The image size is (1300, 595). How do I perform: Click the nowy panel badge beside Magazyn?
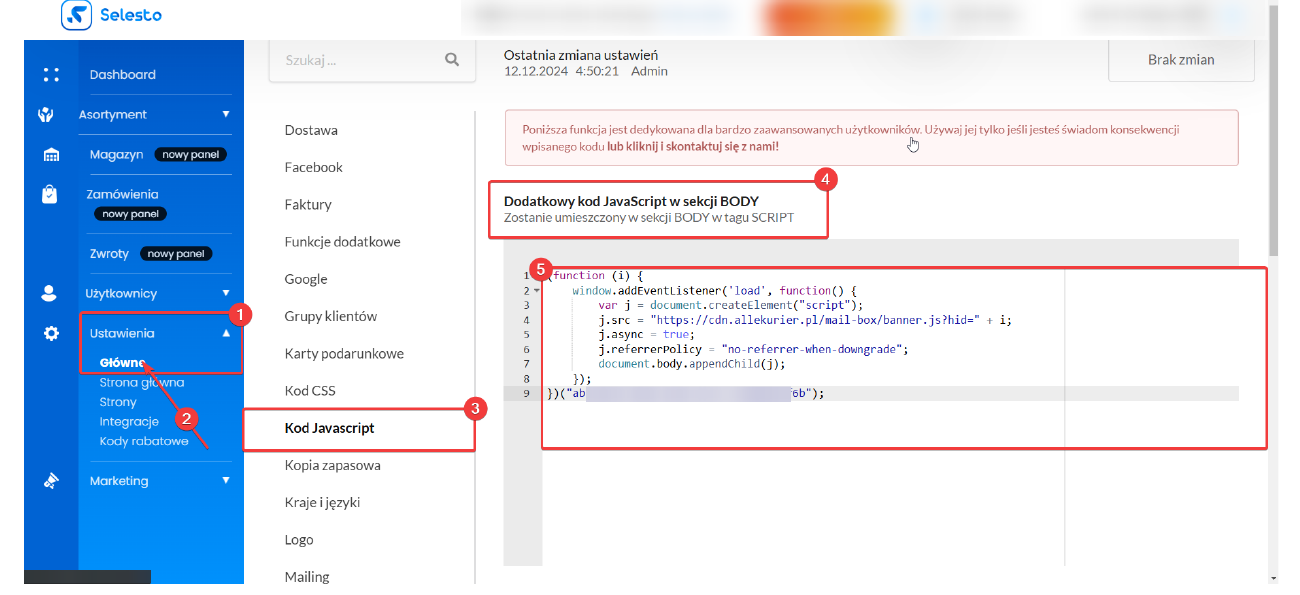[x=191, y=155]
